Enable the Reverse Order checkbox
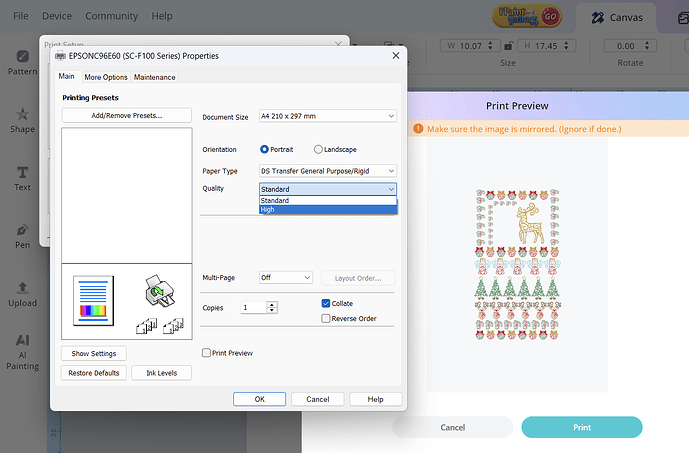 [x=326, y=318]
